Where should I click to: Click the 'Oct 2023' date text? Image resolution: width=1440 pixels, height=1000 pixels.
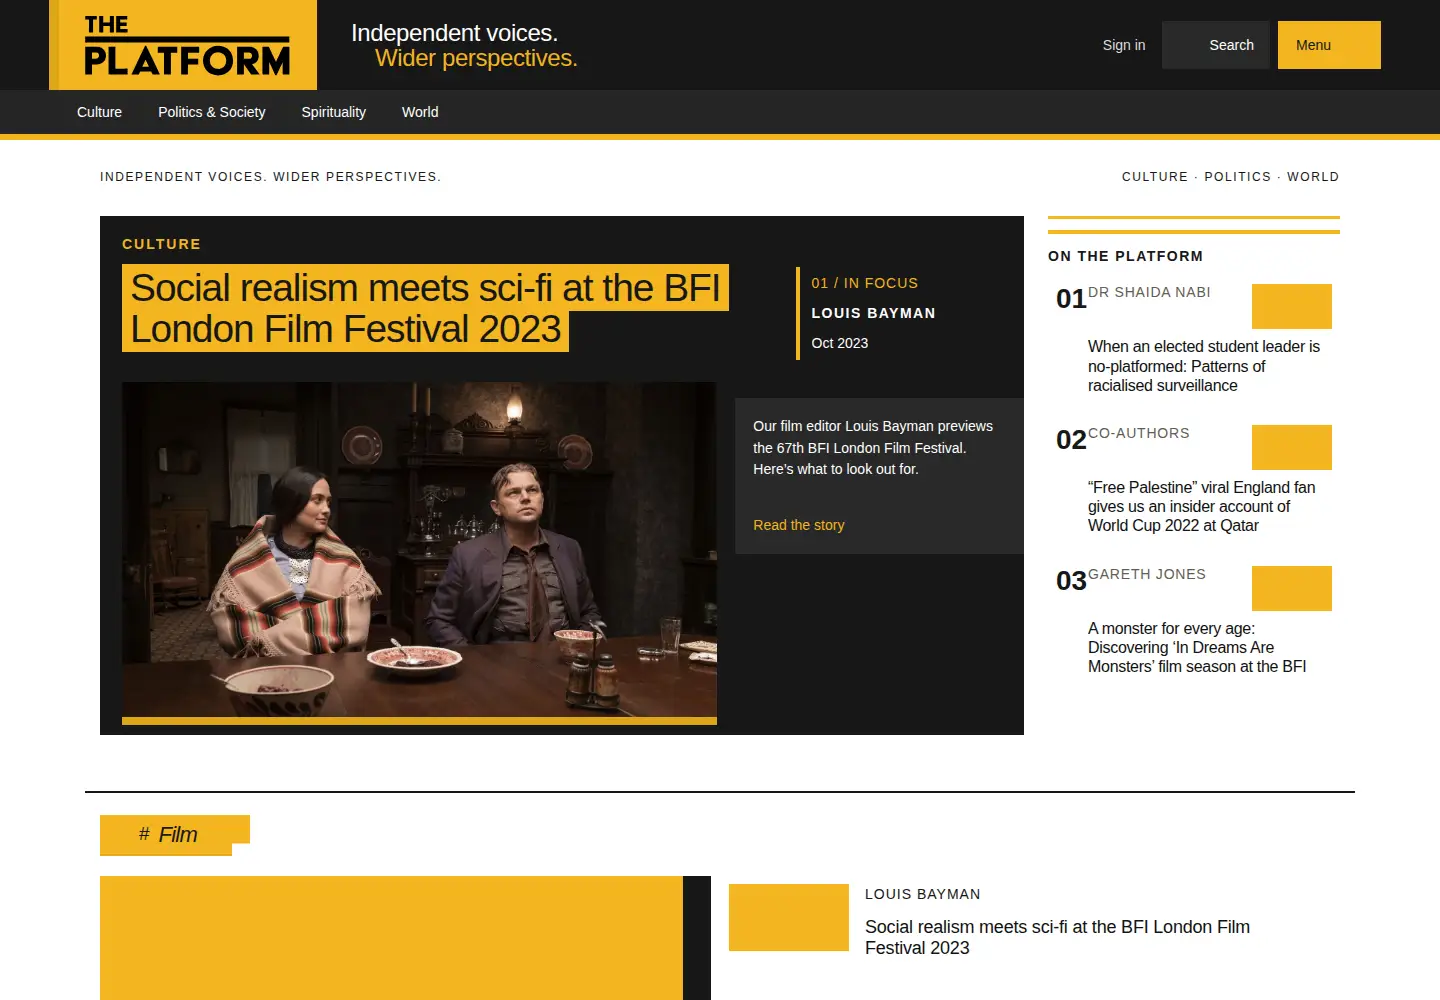[x=840, y=343]
